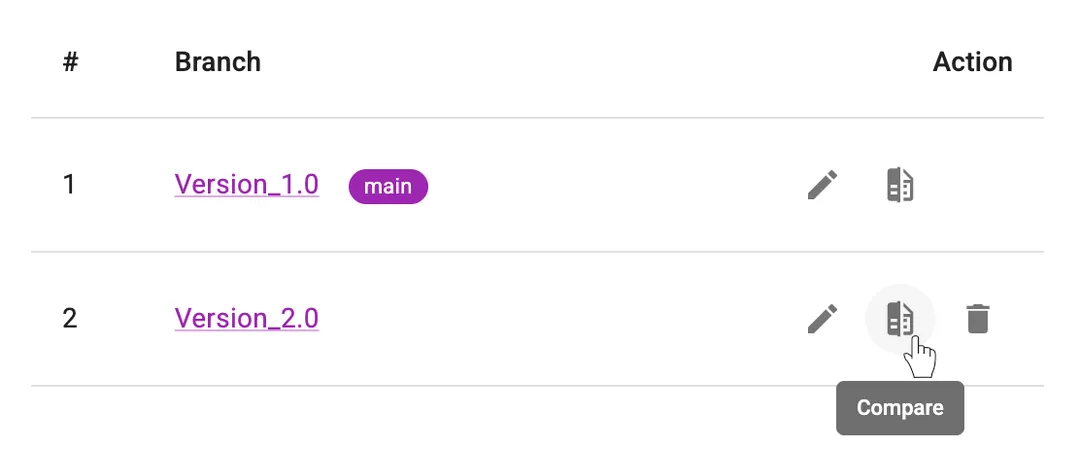The image size is (1080, 453).
Task: Select row number 2 cell
Action: point(69,319)
